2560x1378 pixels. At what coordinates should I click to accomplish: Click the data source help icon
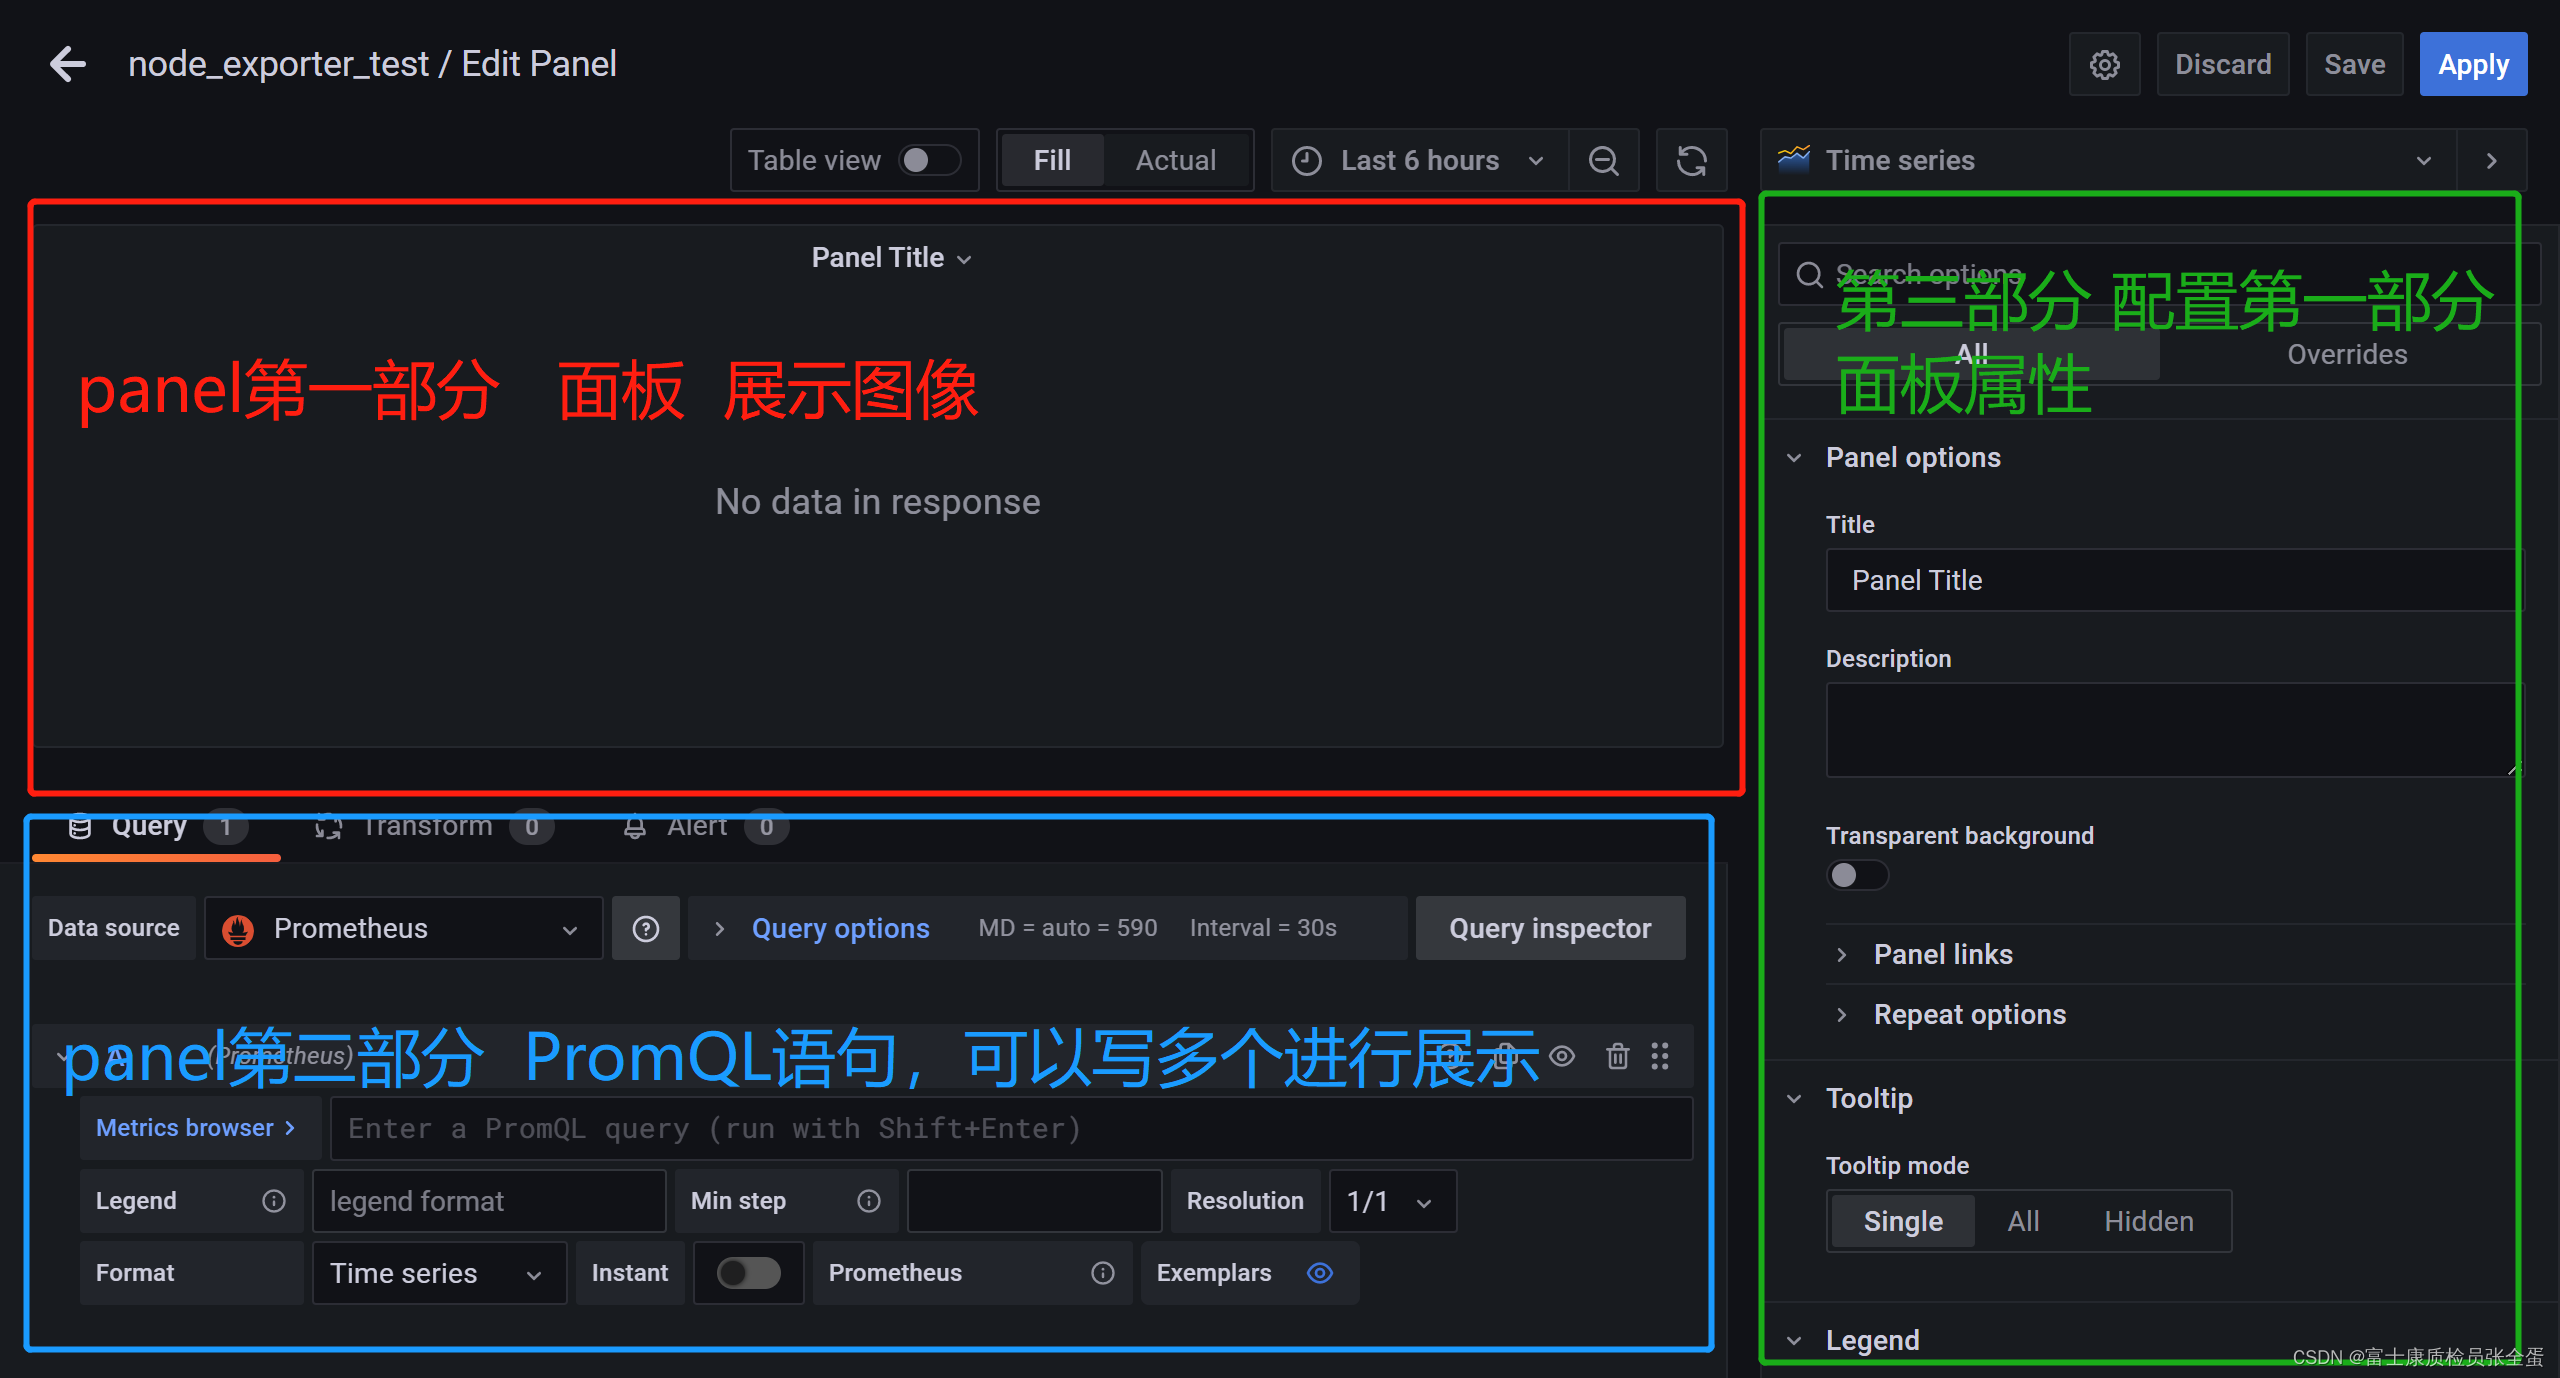click(646, 928)
